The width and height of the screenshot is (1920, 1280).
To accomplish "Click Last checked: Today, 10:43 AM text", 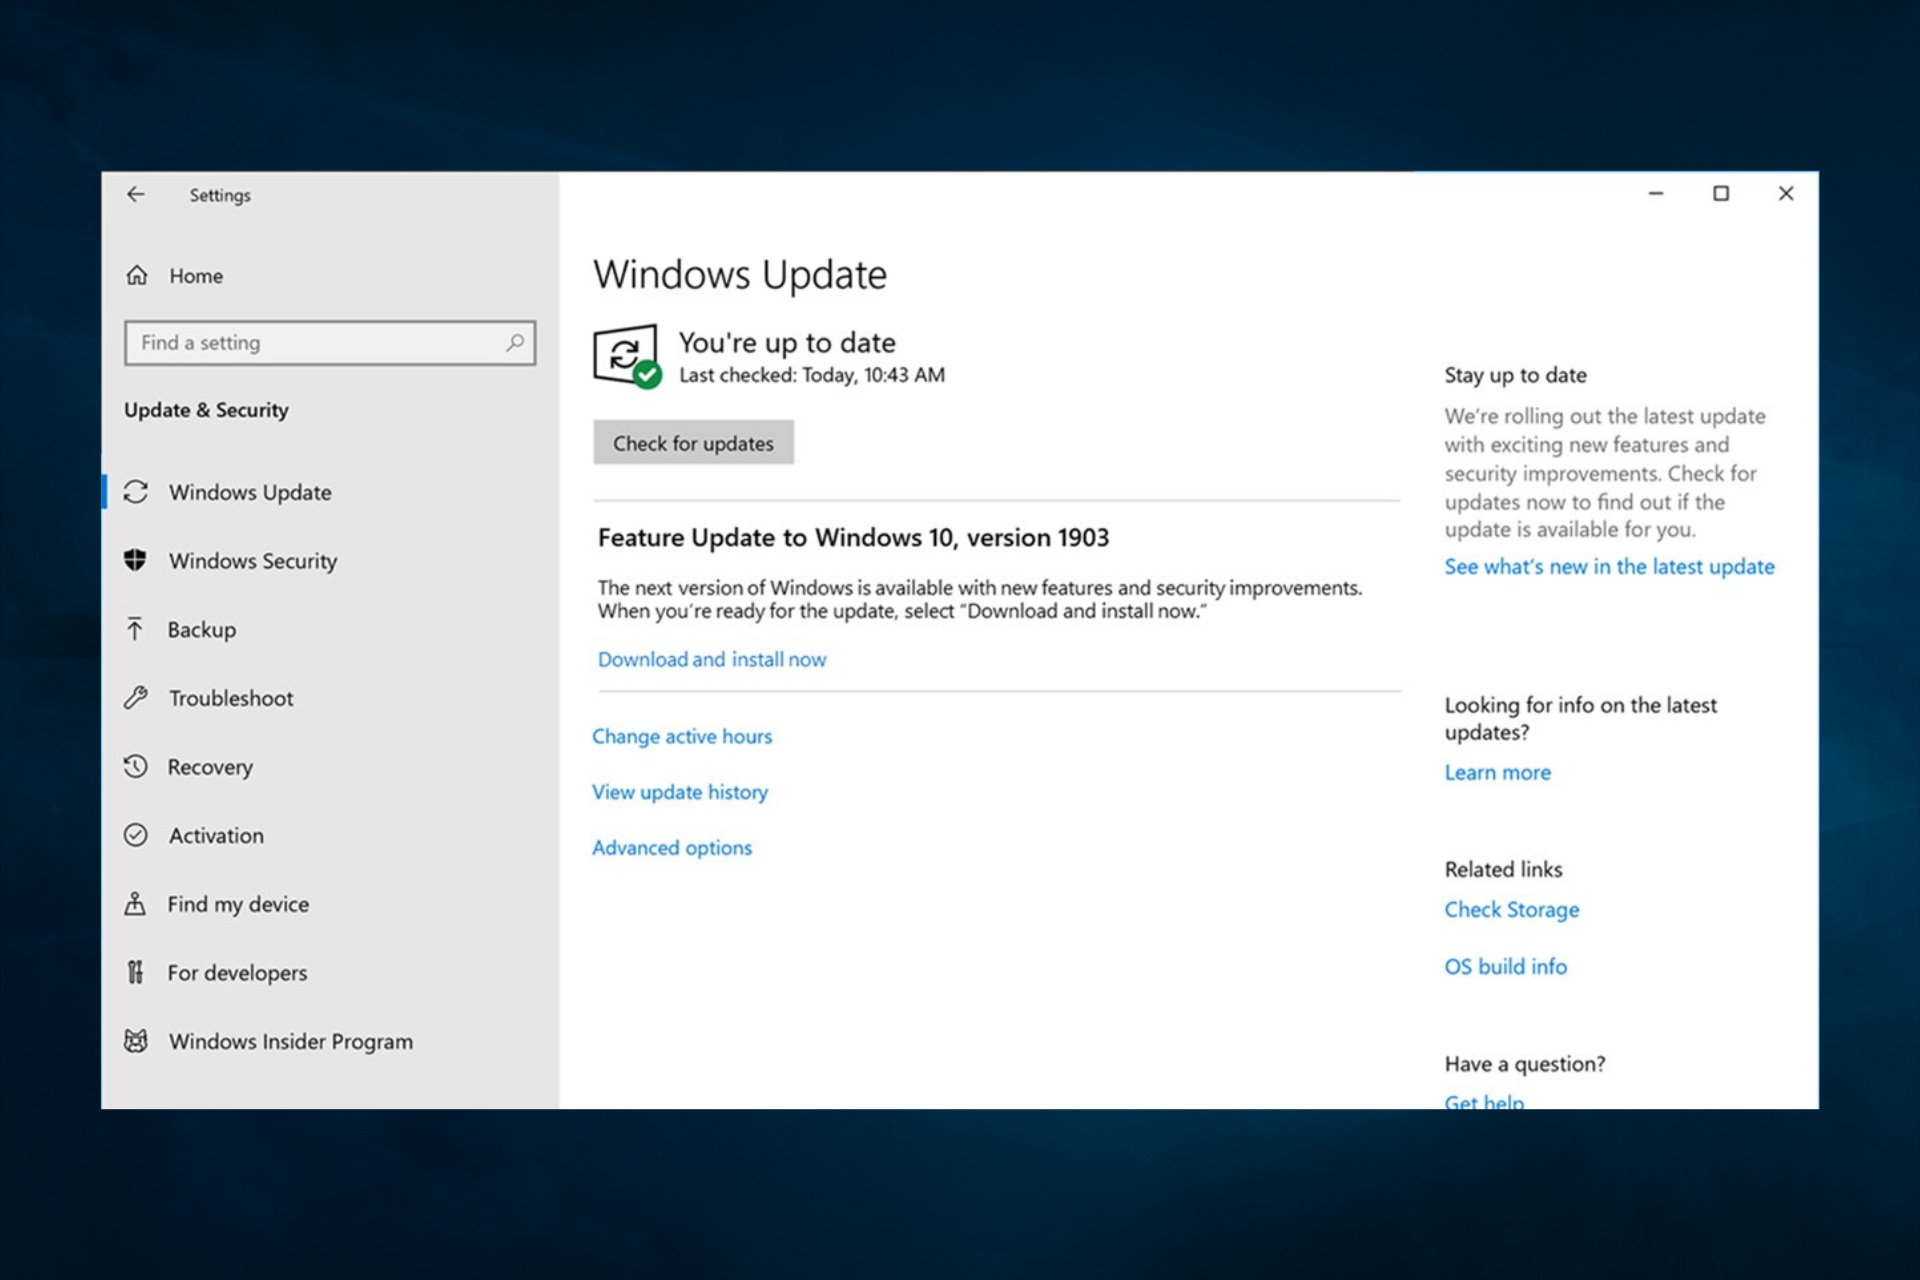I will pos(812,375).
